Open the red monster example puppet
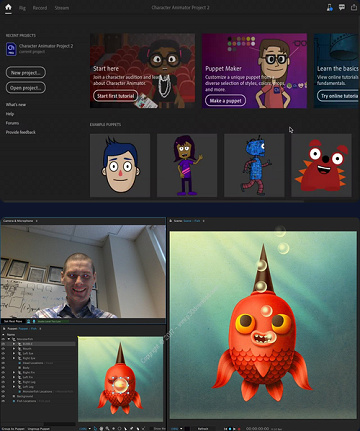 tap(321, 165)
